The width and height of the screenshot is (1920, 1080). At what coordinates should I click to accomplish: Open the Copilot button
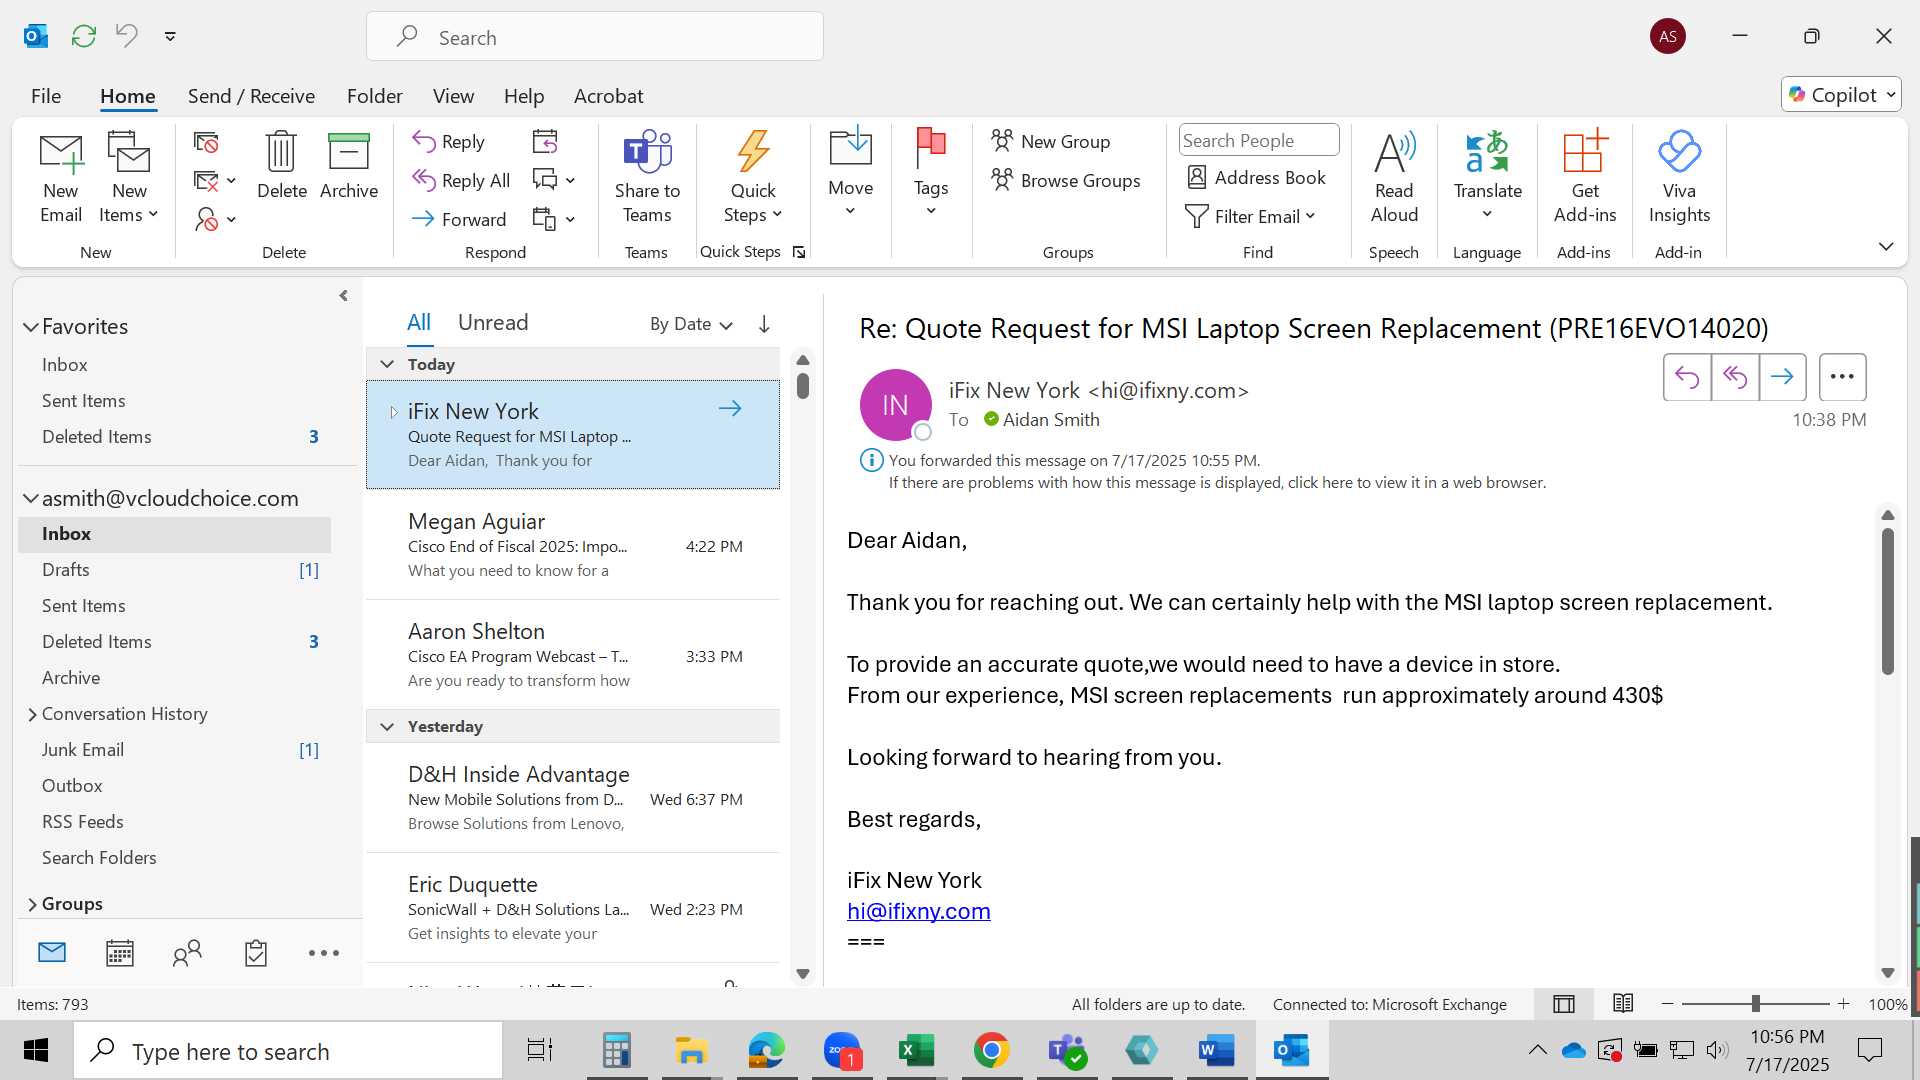tap(1841, 95)
